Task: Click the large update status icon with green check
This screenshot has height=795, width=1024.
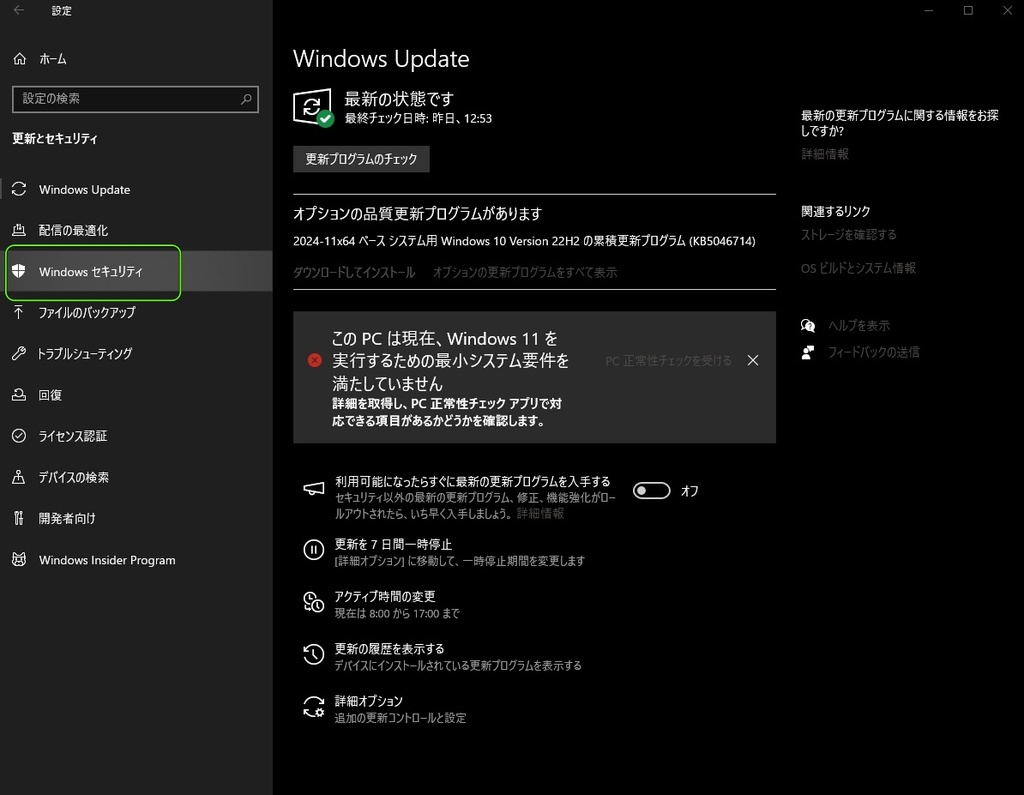Action: (x=313, y=108)
